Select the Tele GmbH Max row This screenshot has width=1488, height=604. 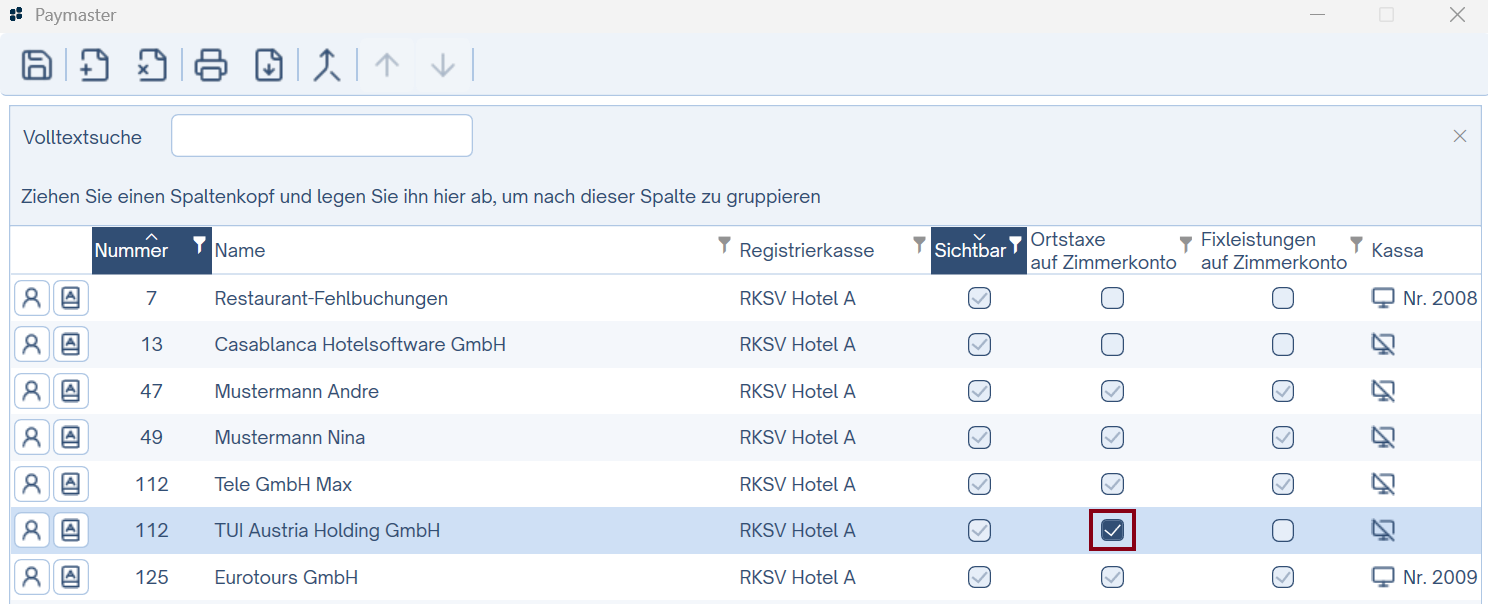tap(745, 484)
